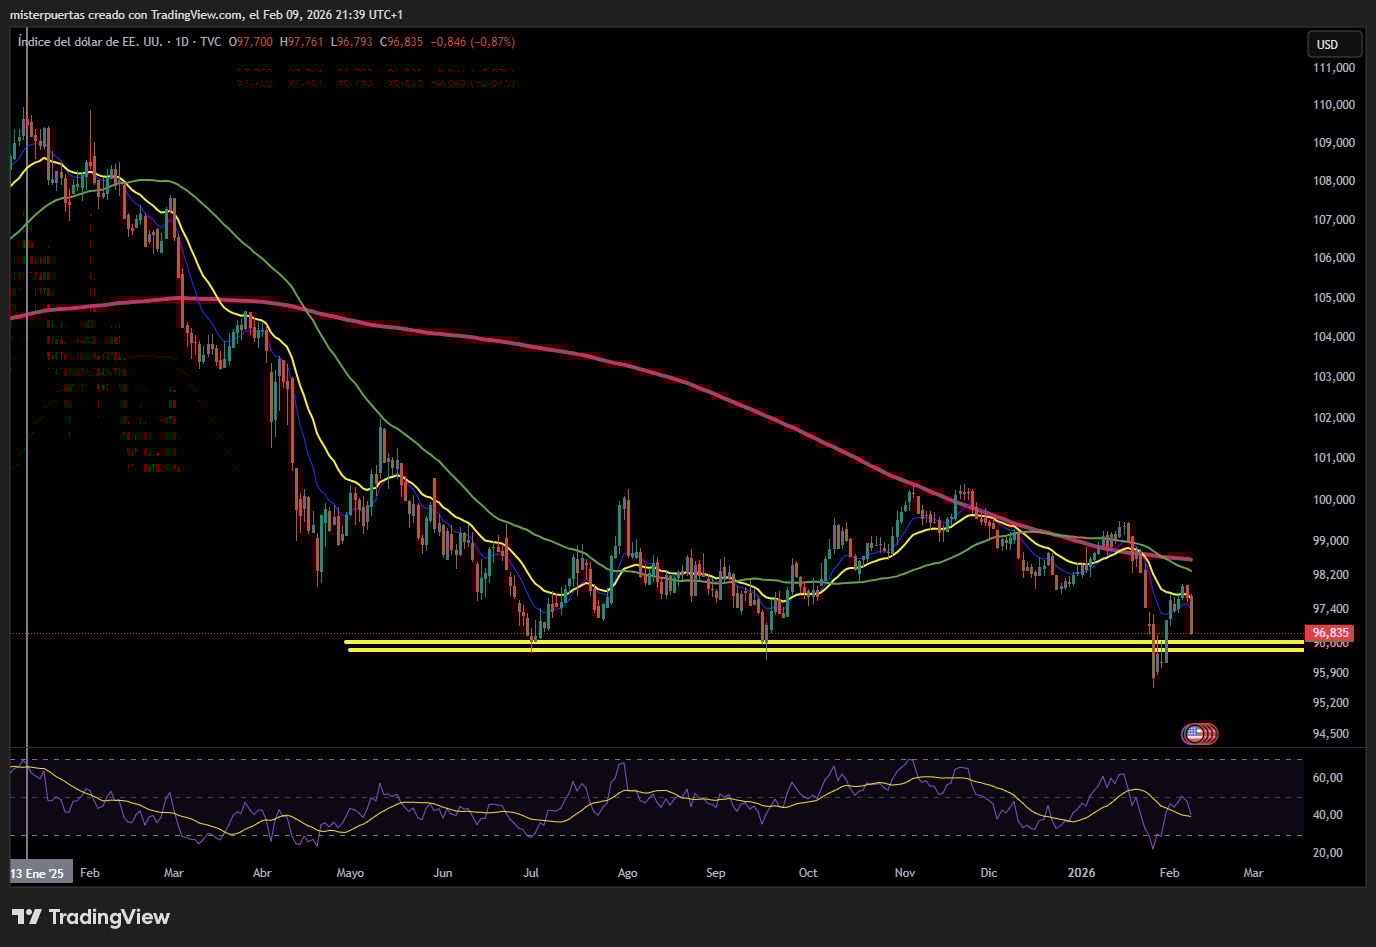Screen dimensions: 1376x947
Task: Click the 95,200 price axis label
Action: 1330,703
